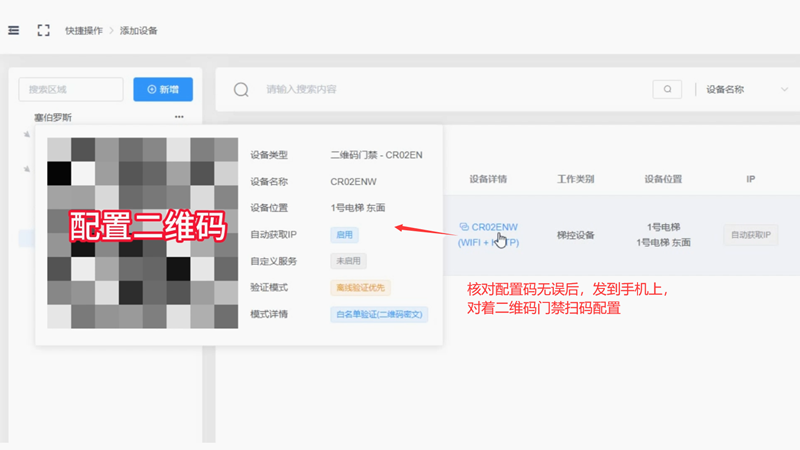This screenshot has width=800, height=450.
Task: Select the 添加设备 breadcrumb item
Action: pos(139,31)
